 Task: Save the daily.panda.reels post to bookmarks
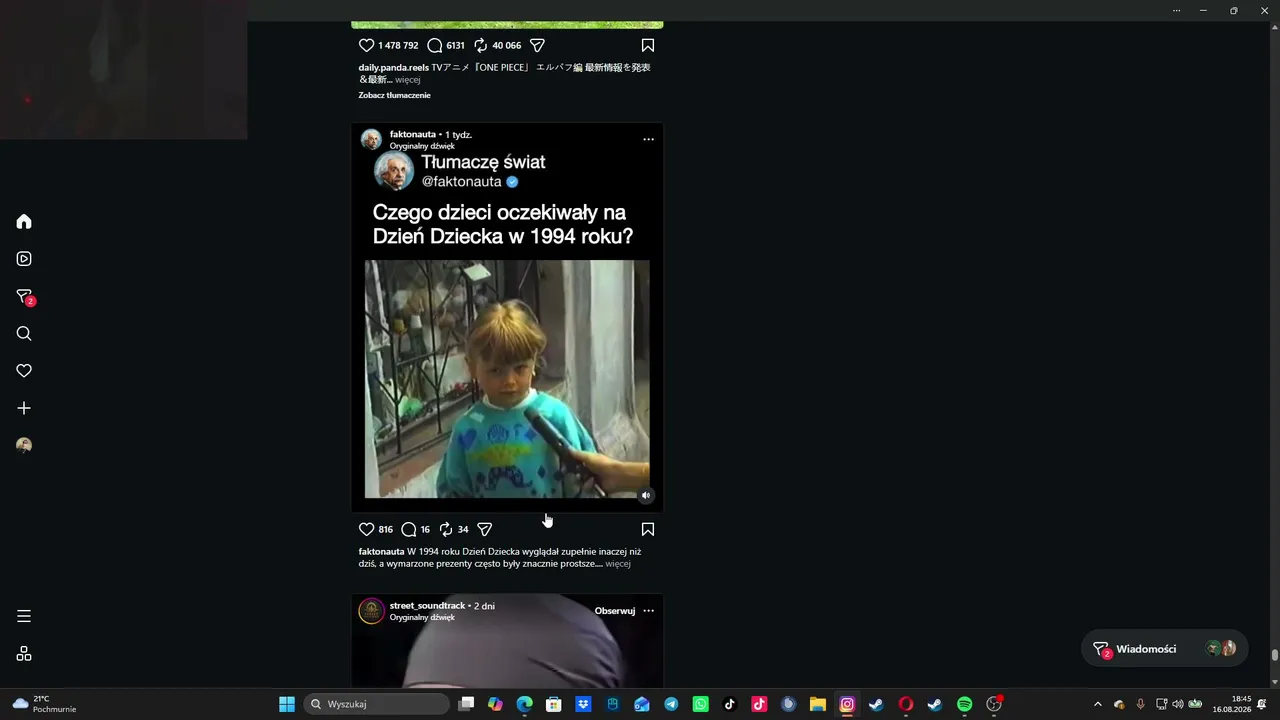point(648,45)
